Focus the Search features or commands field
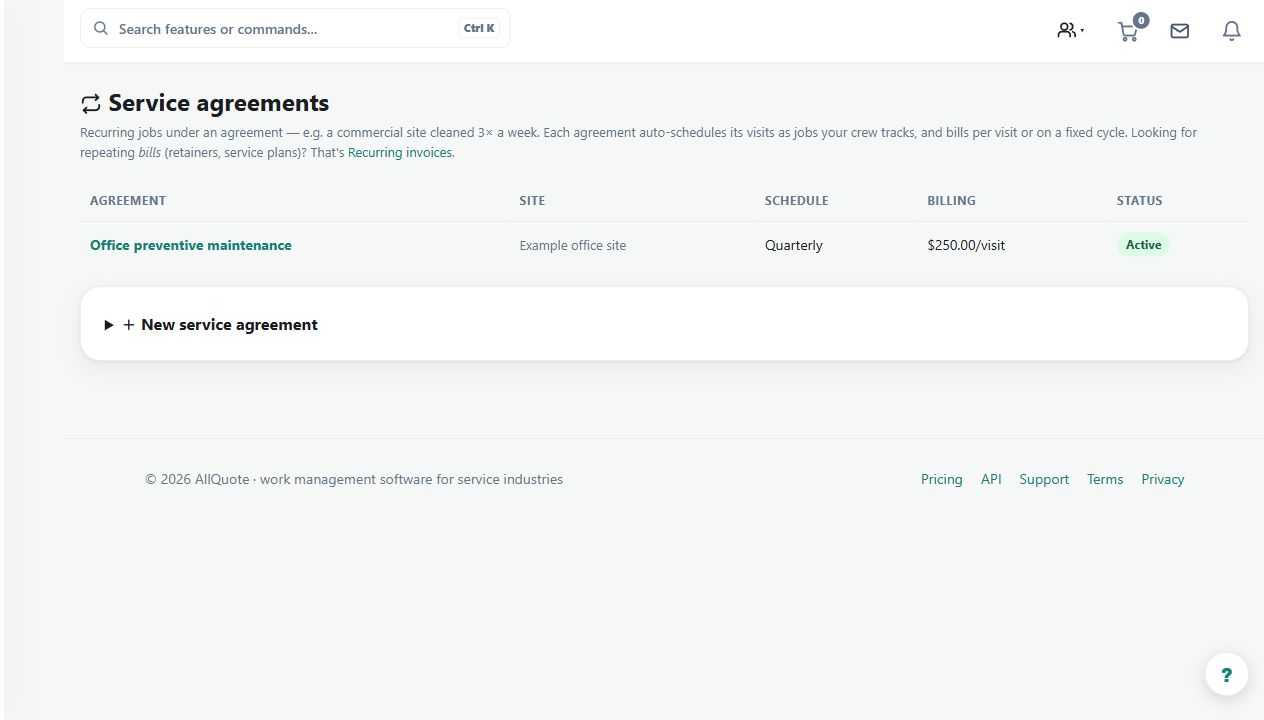This screenshot has height=720, width=1264. (295, 29)
